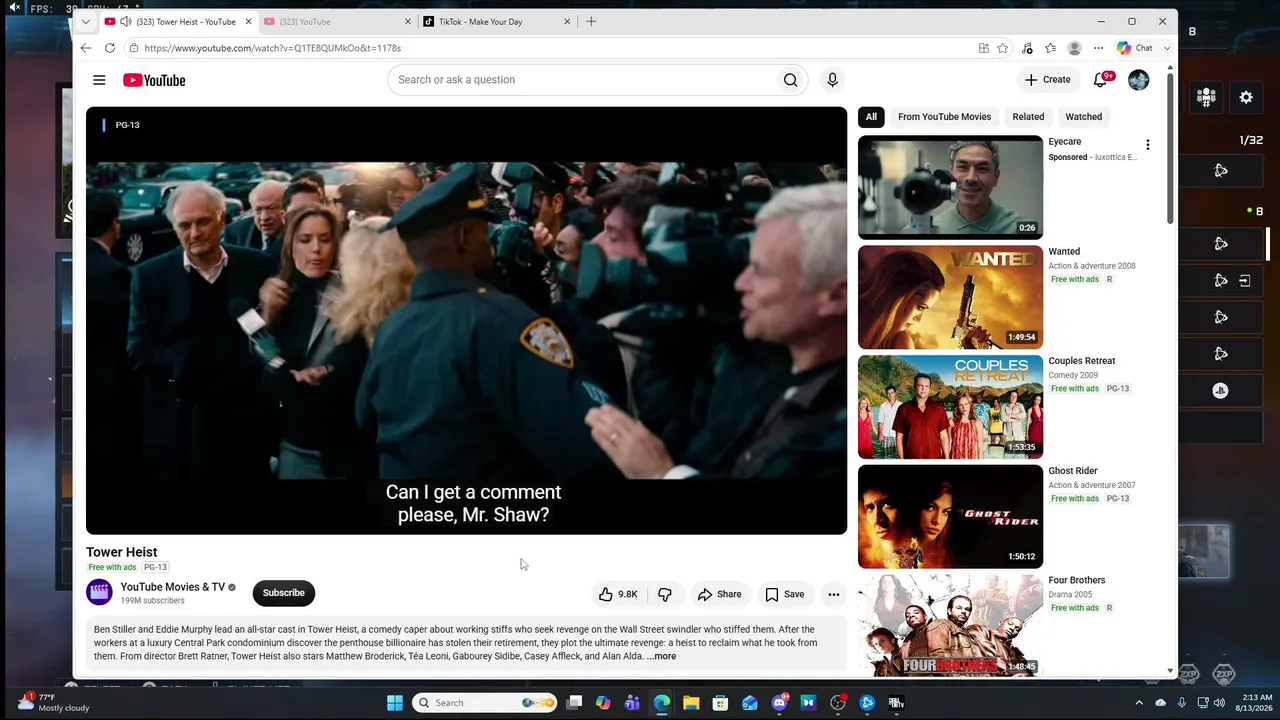Image resolution: width=1280 pixels, height=720 pixels.
Task: Open the Four Brothers movie thumbnail
Action: point(950,625)
